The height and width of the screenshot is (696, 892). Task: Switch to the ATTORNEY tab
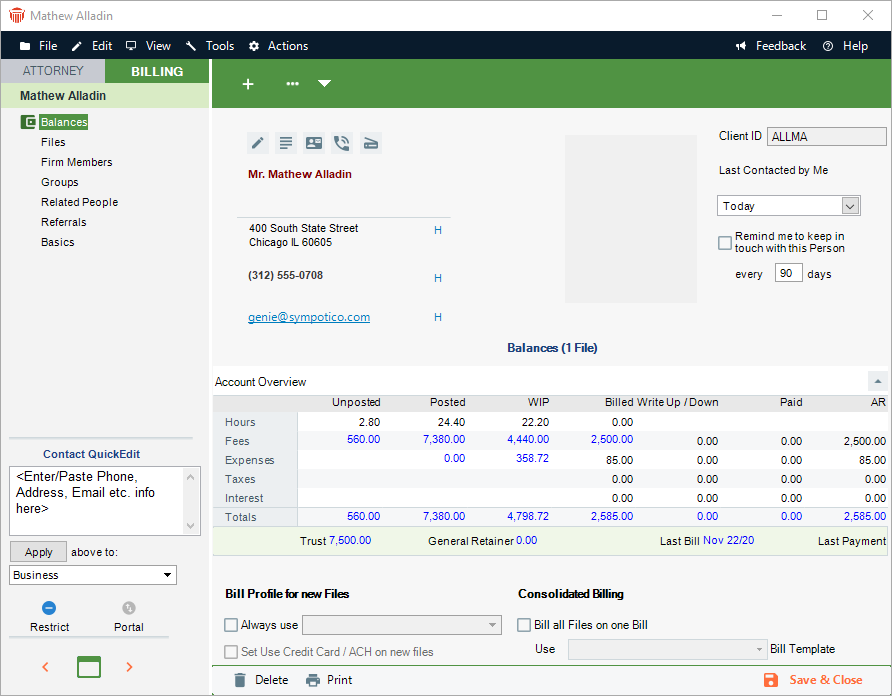click(x=52, y=71)
